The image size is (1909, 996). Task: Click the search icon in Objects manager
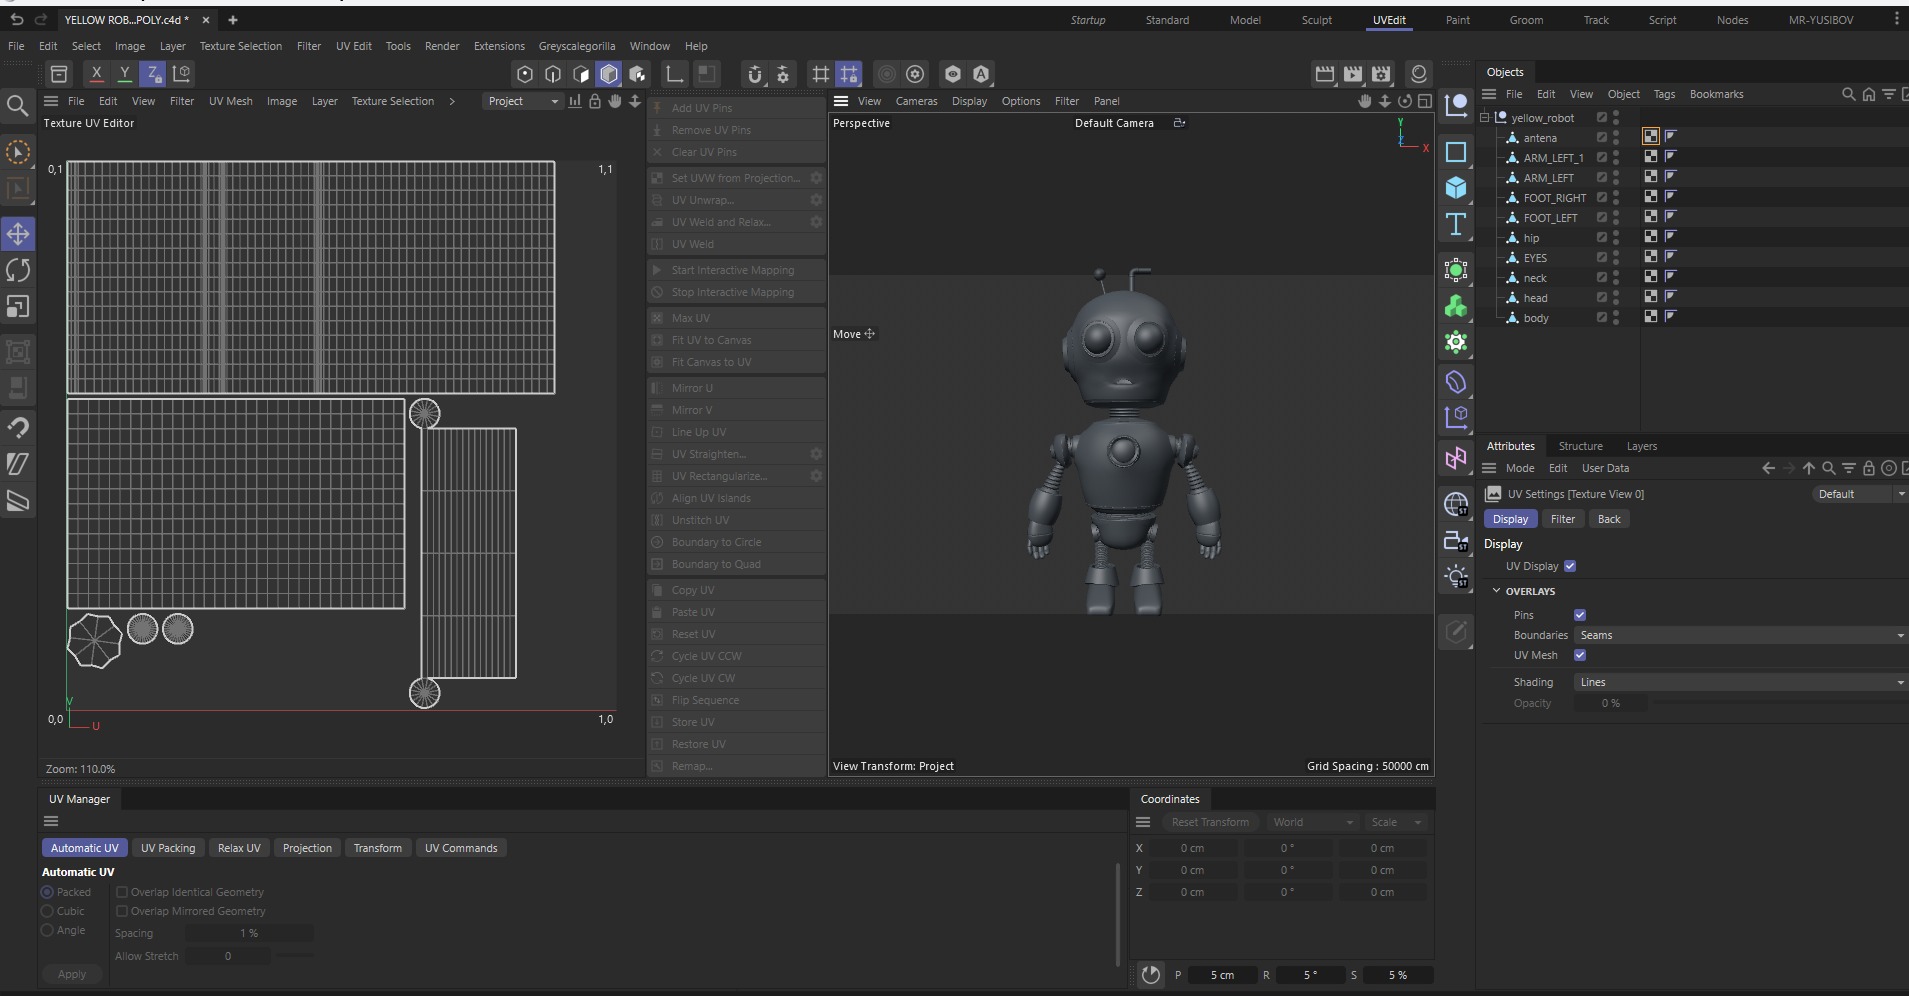[1848, 94]
